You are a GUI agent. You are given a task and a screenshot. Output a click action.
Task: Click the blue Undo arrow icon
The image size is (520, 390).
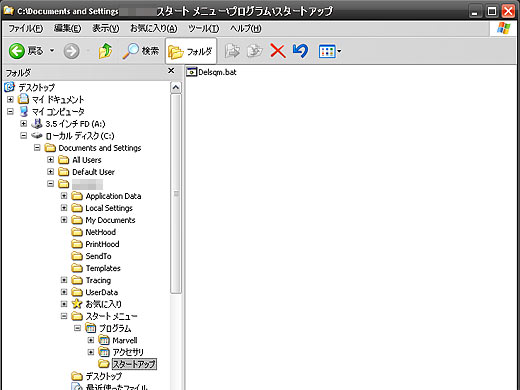300,51
